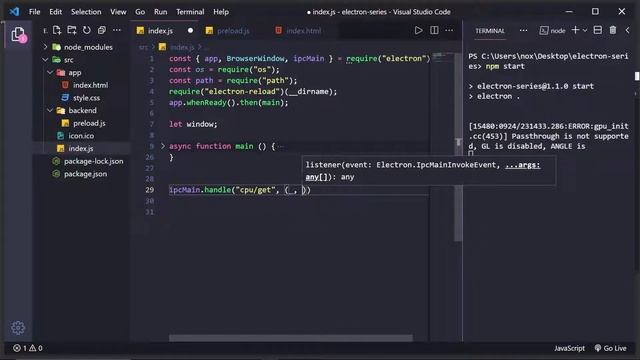The width and height of the screenshot is (640, 360).
Task: Click the New File icon in explorer
Action: pos(57,30)
